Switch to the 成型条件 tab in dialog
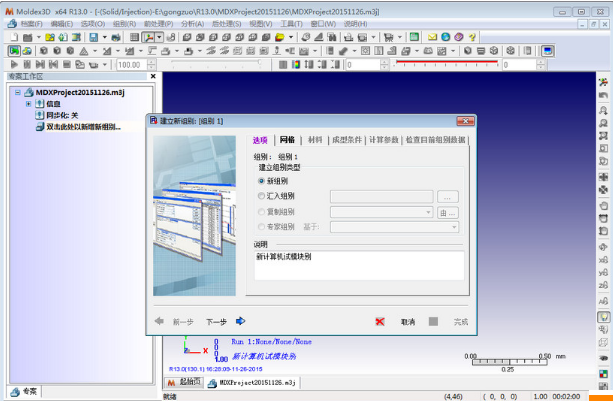The width and height of the screenshot is (613, 401). pyautogui.click(x=347, y=140)
